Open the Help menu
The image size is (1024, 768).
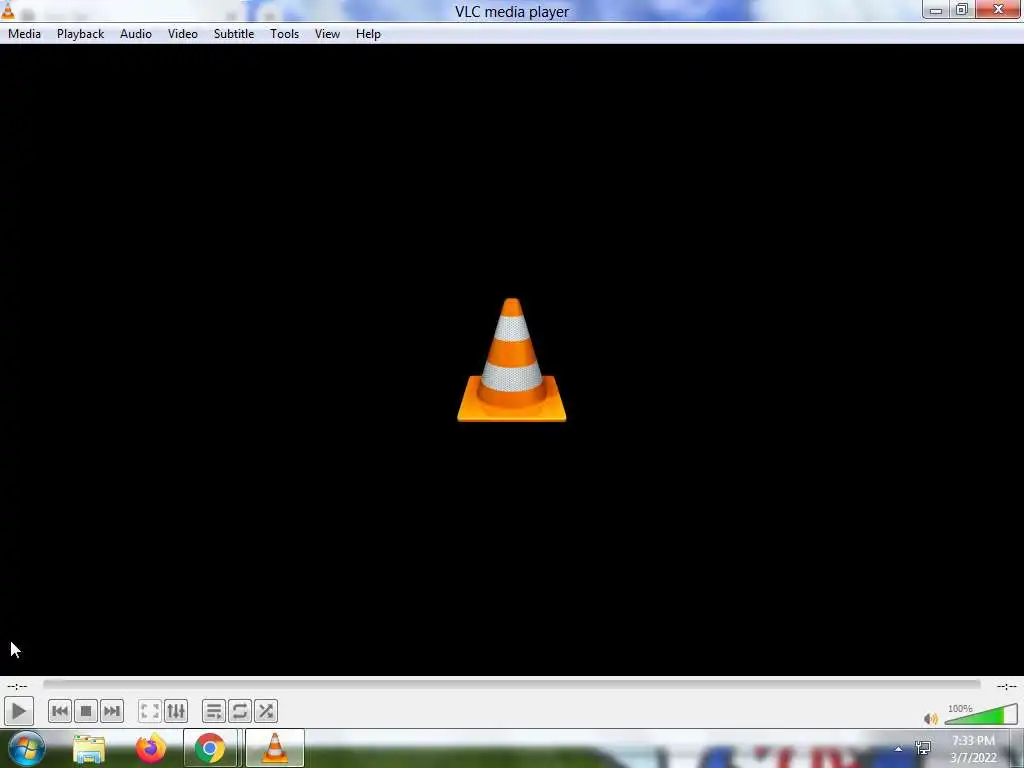tap(368, 34)
